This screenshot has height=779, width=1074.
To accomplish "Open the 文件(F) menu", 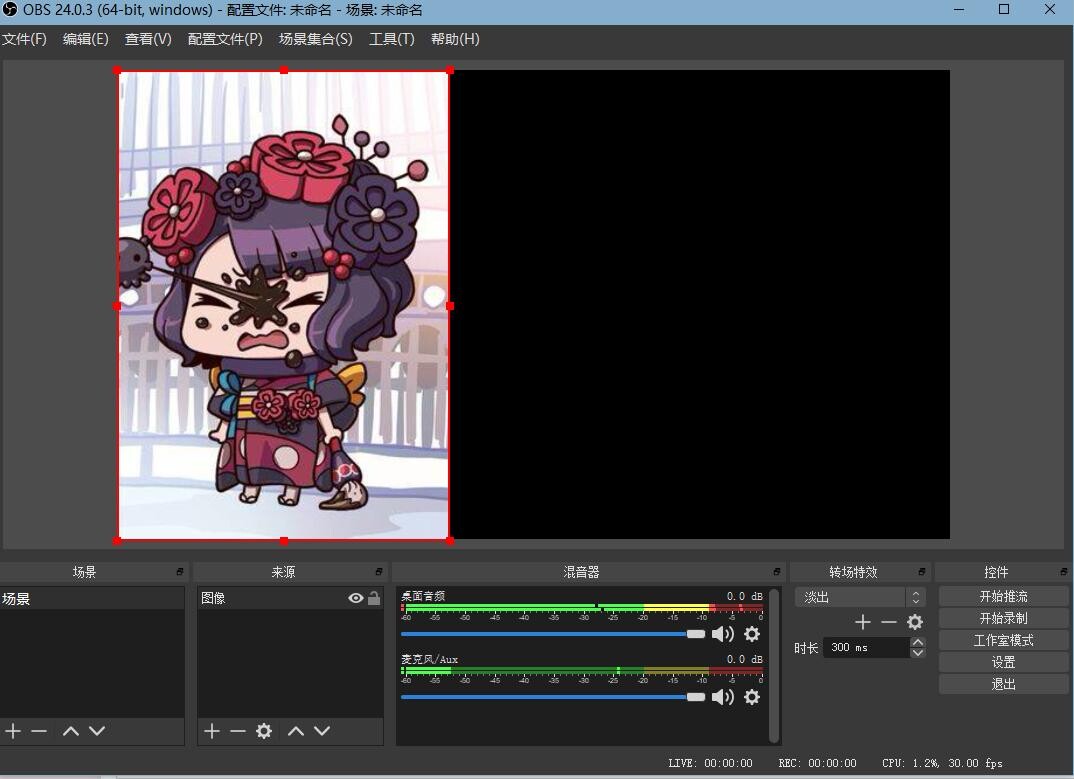I will coord(24,39).
